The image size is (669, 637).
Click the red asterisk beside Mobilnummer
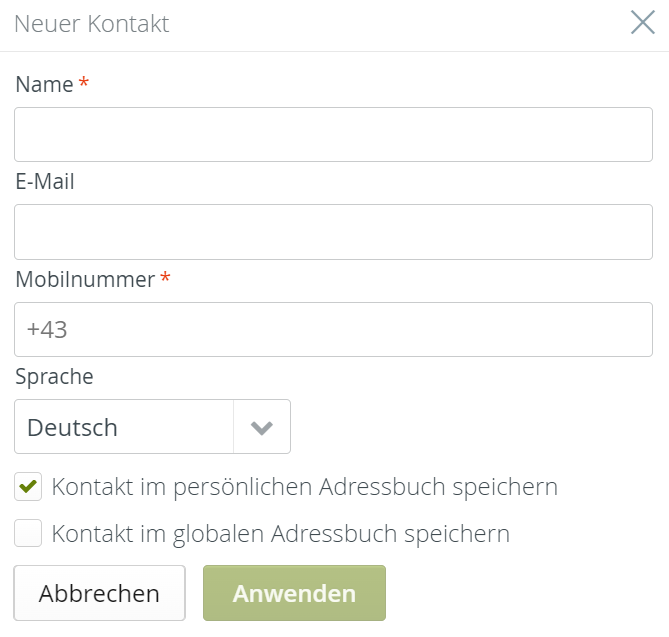[x=165, y=278]
